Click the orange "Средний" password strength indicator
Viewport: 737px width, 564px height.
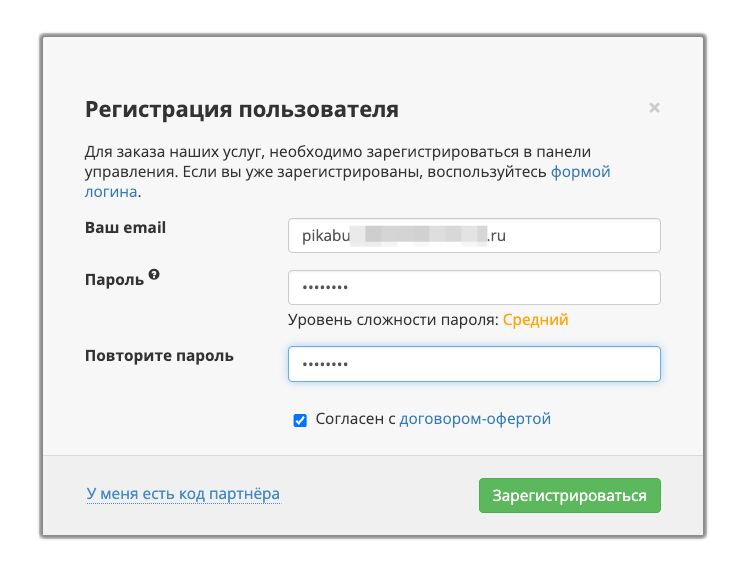pos(535,320)
